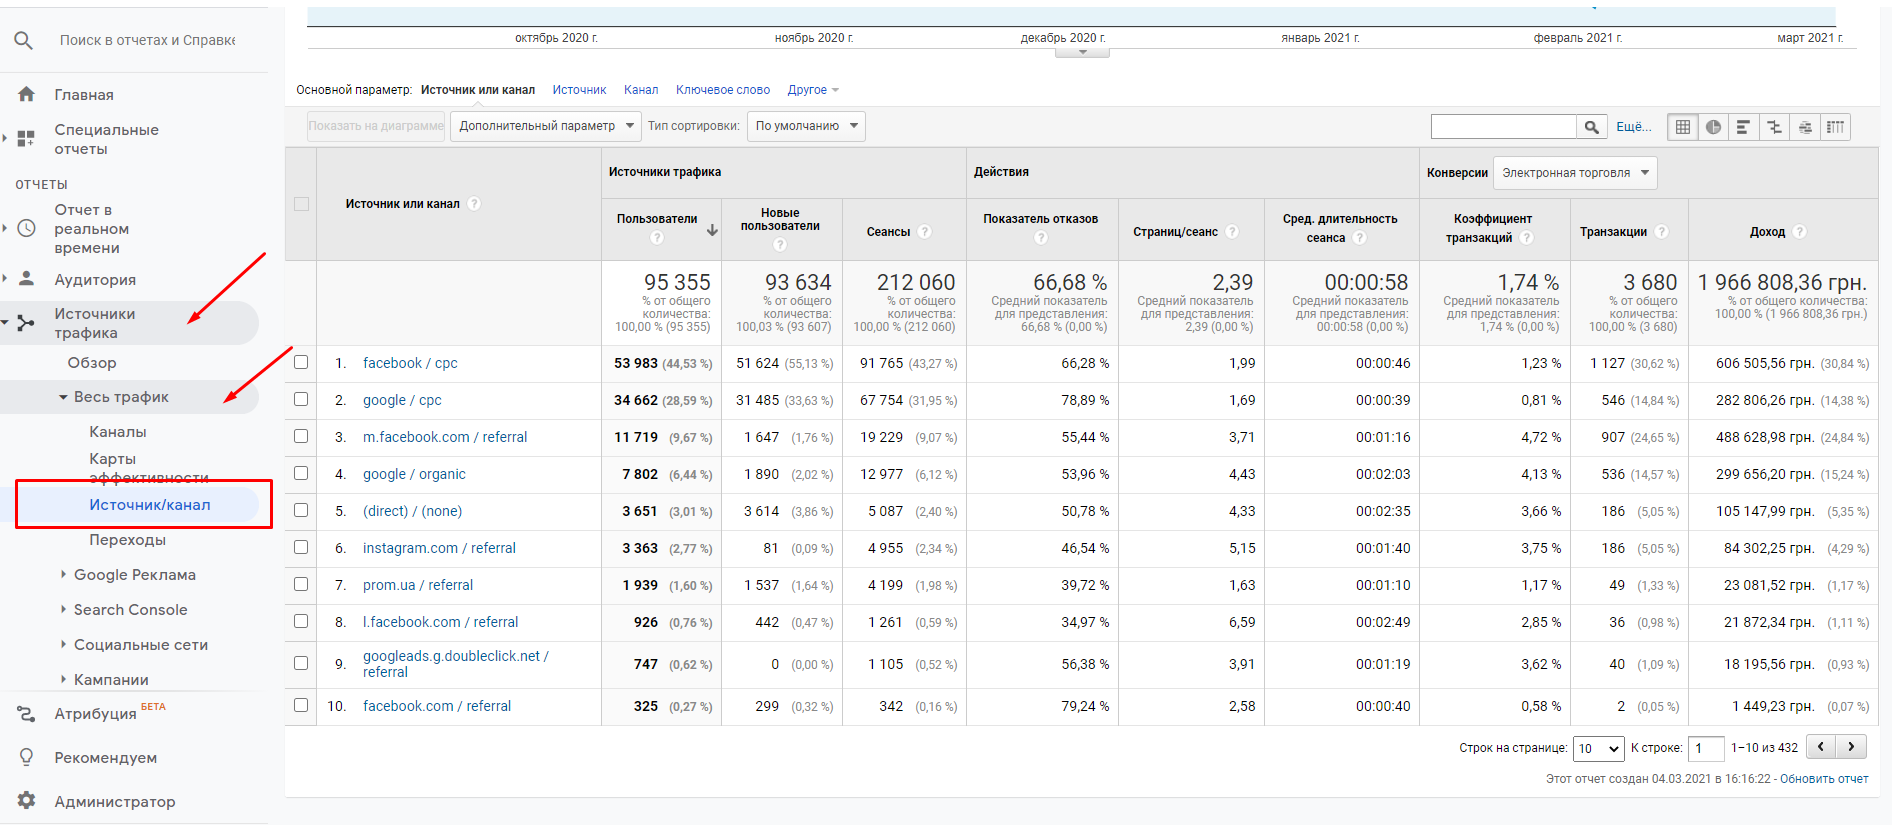
Task: Click Поиск в отчетах и Справке field
Action: coord(147,40)
